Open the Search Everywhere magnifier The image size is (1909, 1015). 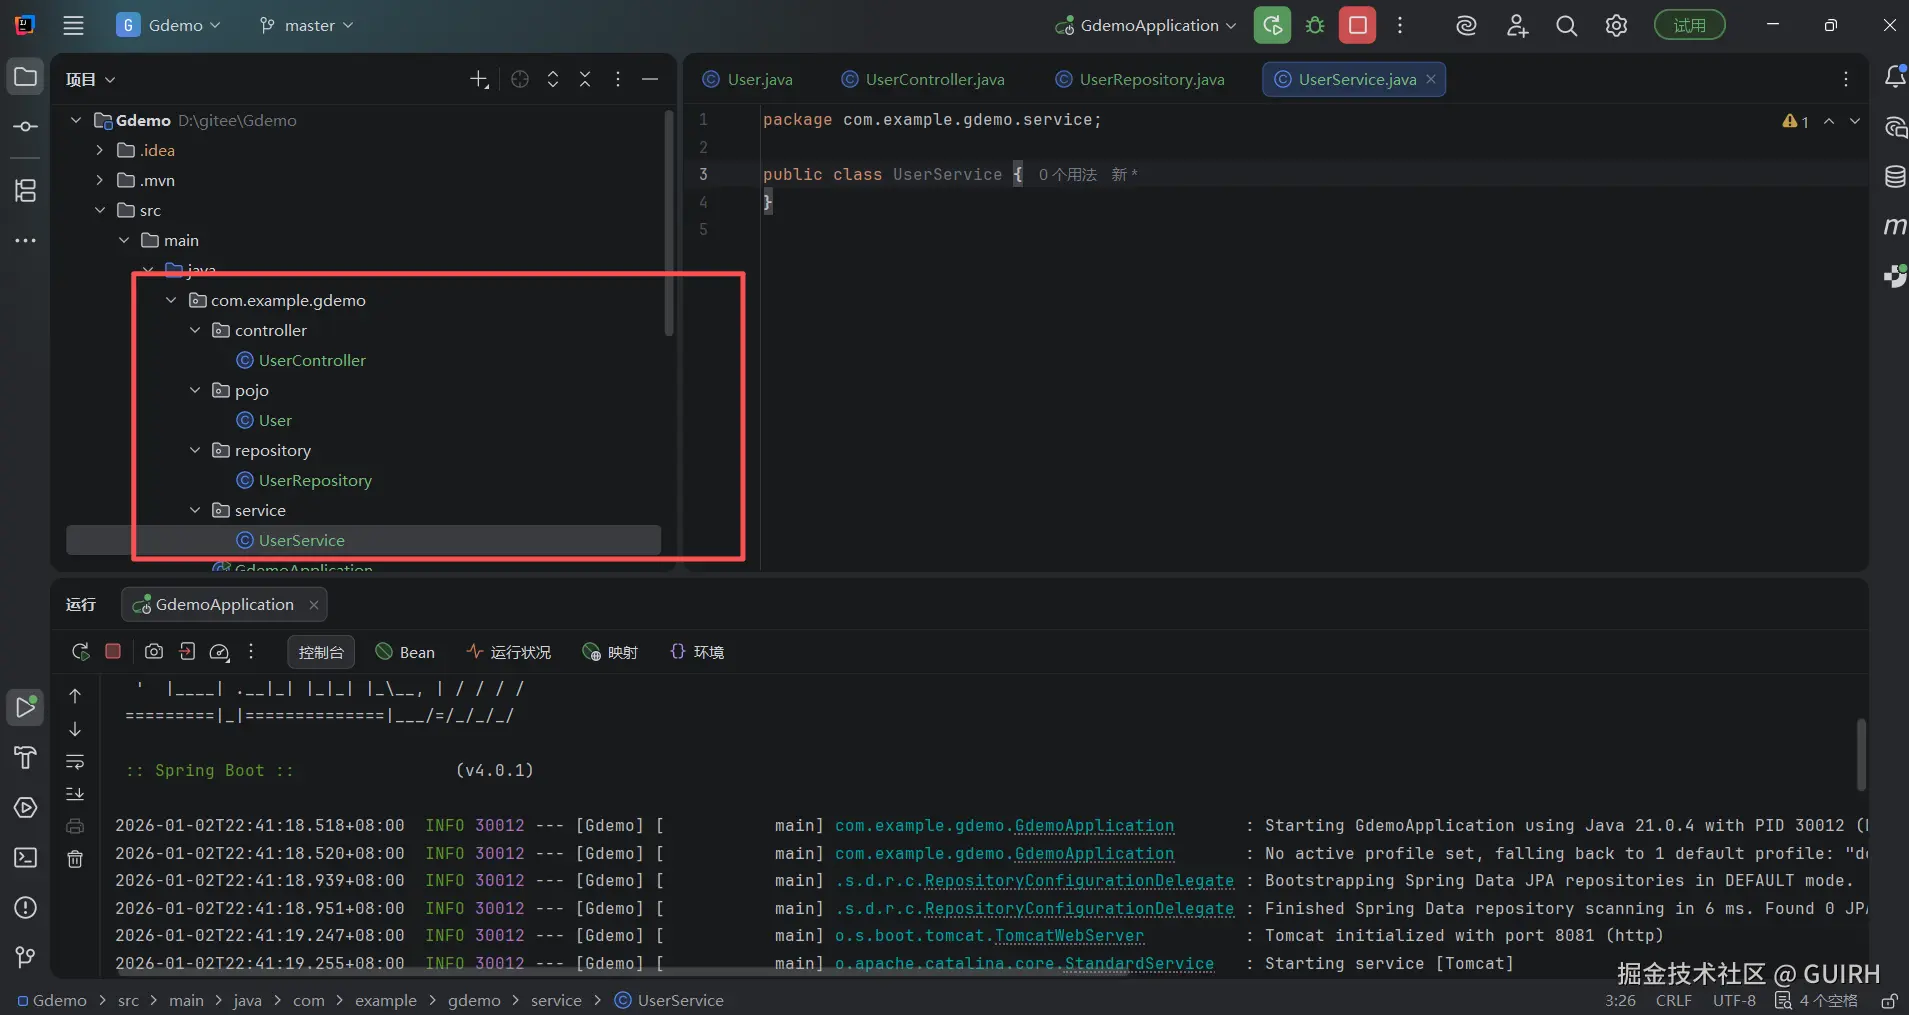tap(1566, 26)
